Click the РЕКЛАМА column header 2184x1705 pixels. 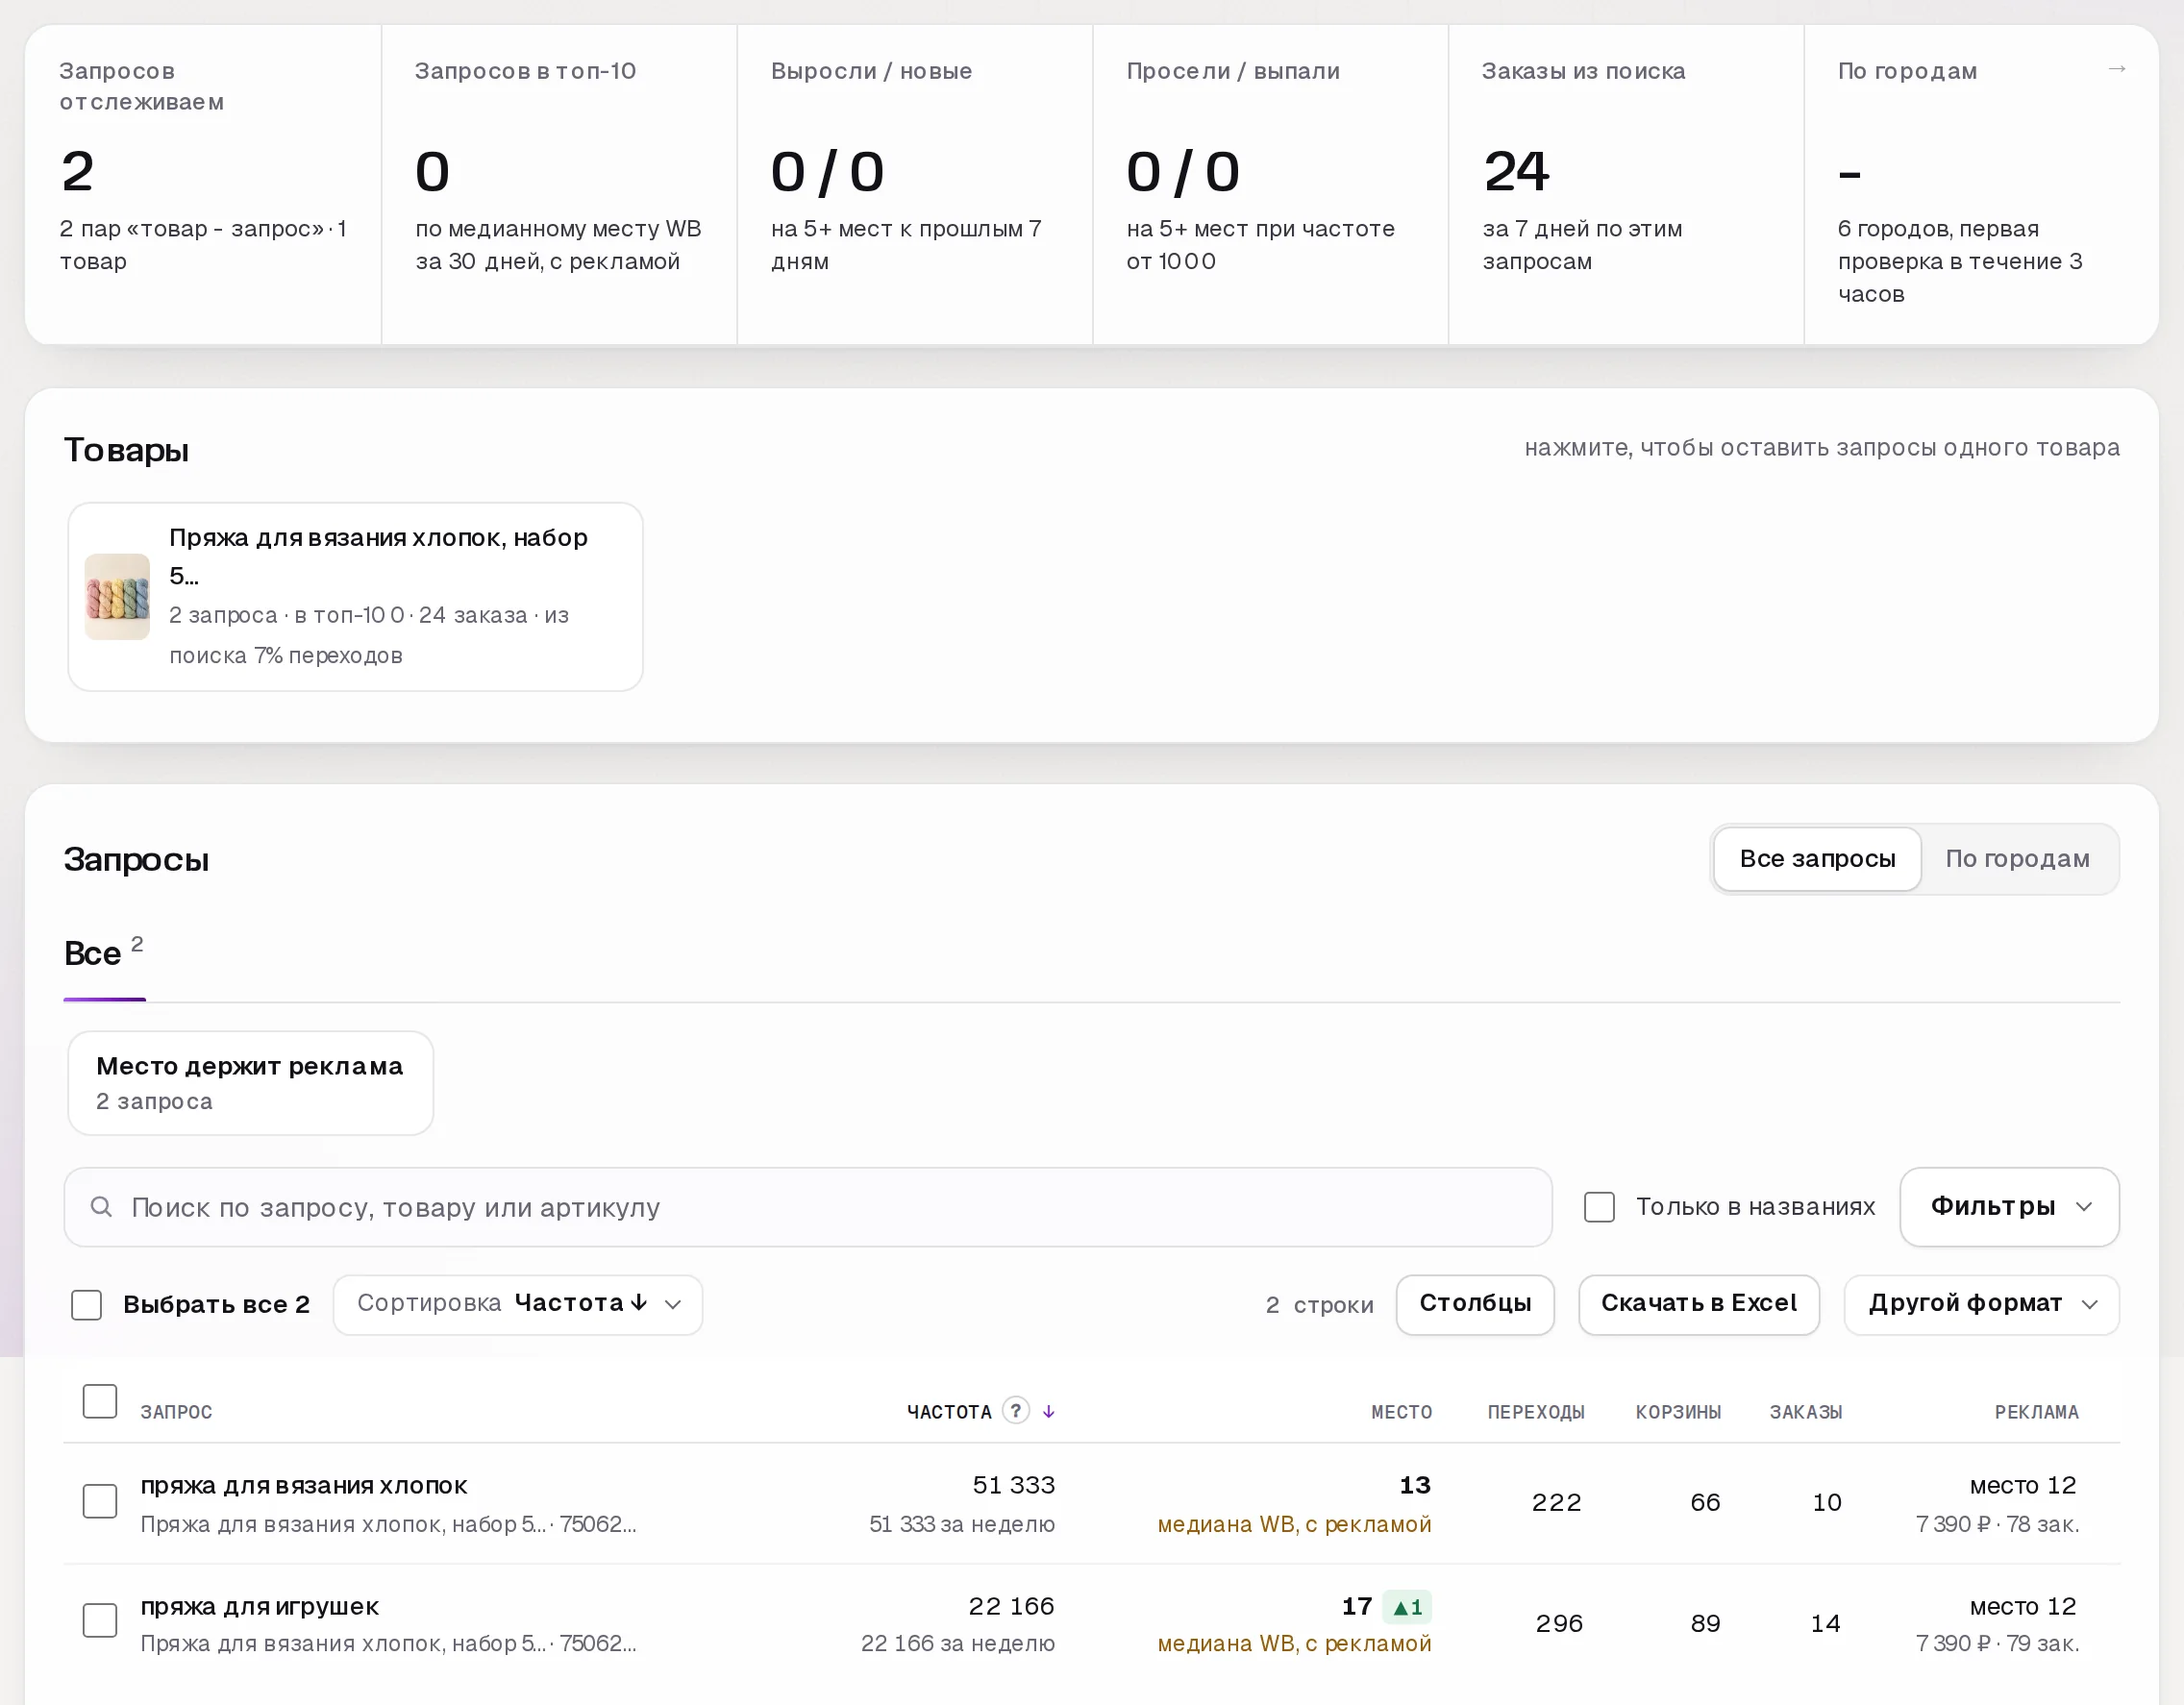pos(2036,1412)
